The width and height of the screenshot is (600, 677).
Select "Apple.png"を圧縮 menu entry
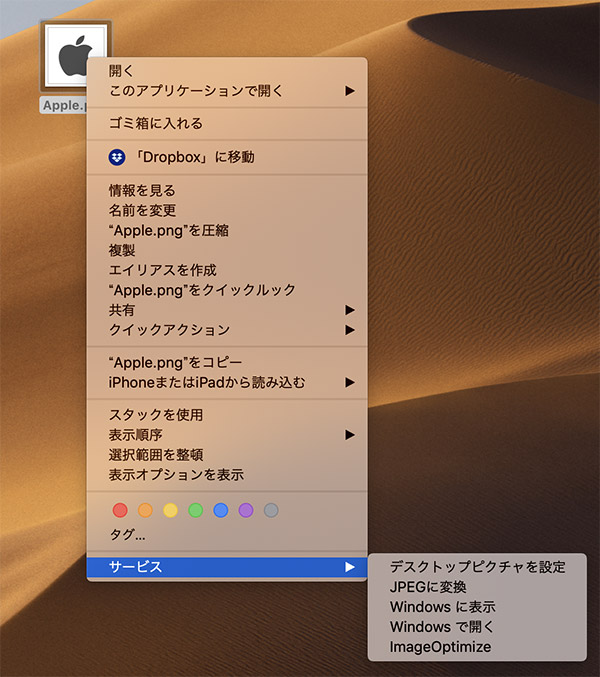point(227,230)
